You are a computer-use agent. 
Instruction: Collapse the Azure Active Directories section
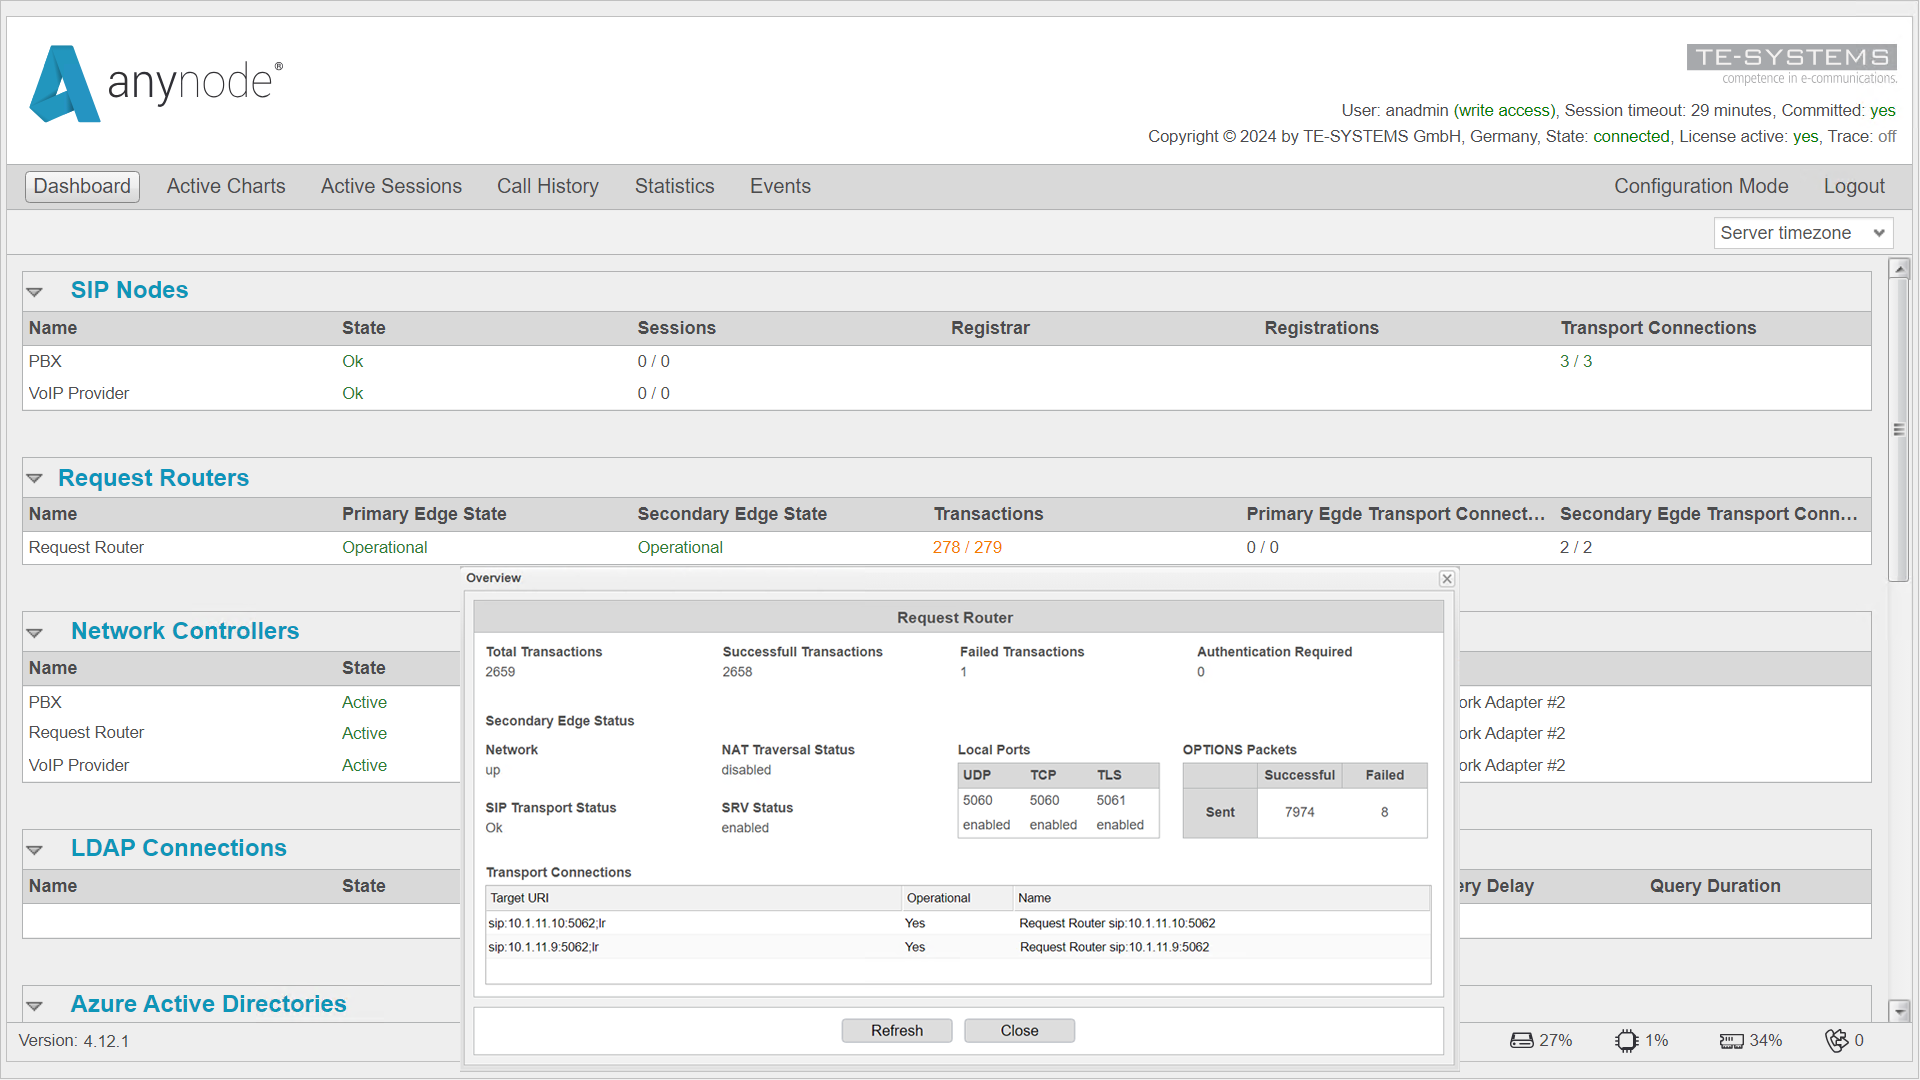(35, 1006)
